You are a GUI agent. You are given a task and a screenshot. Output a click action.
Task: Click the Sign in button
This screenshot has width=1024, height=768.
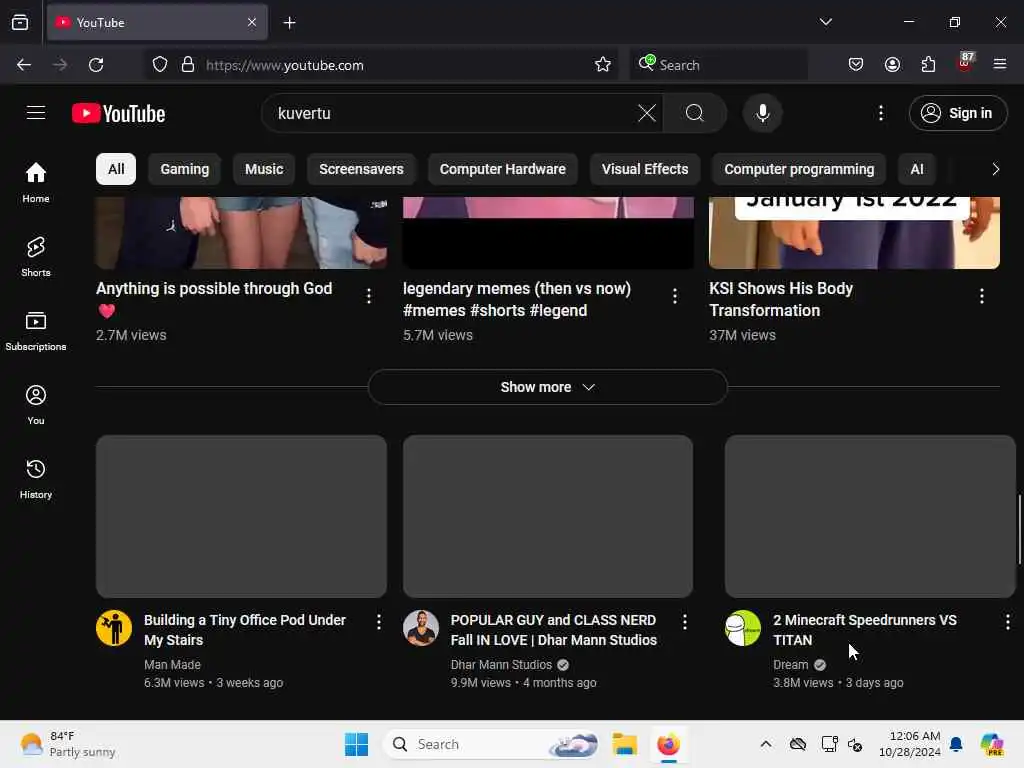(958, 113)
